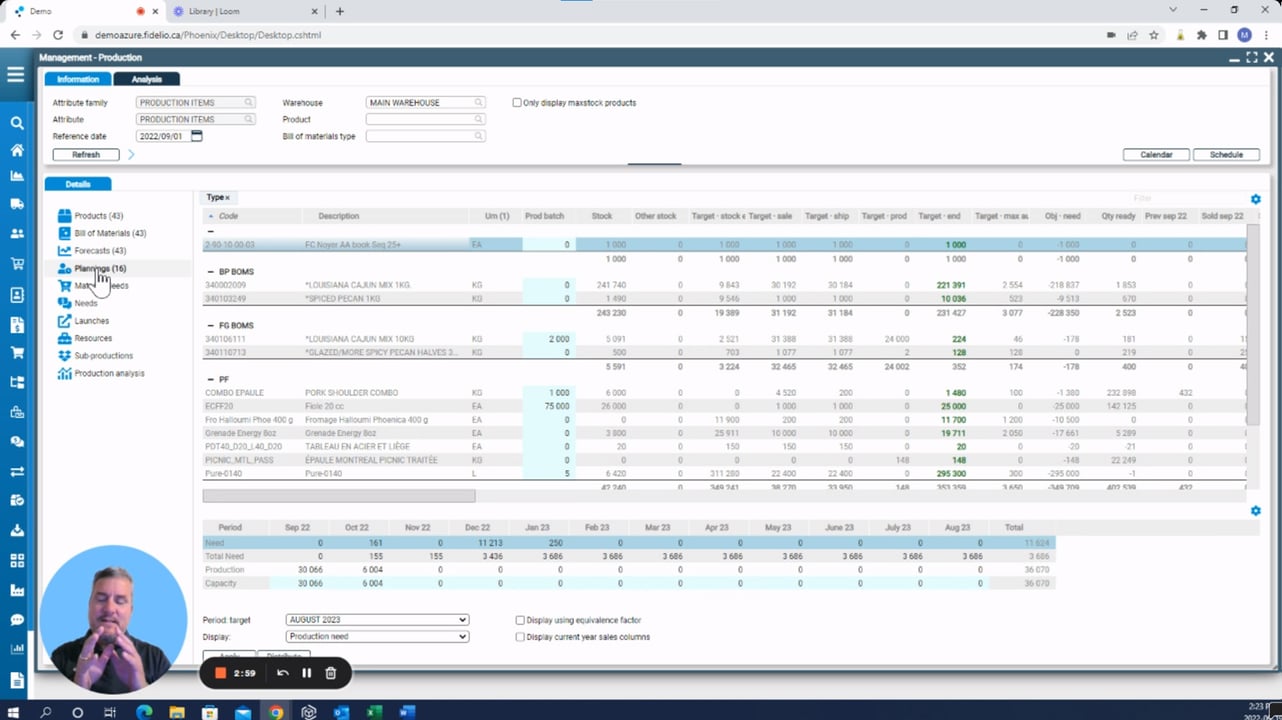Select the Details tab

click(x=78, y=184)
